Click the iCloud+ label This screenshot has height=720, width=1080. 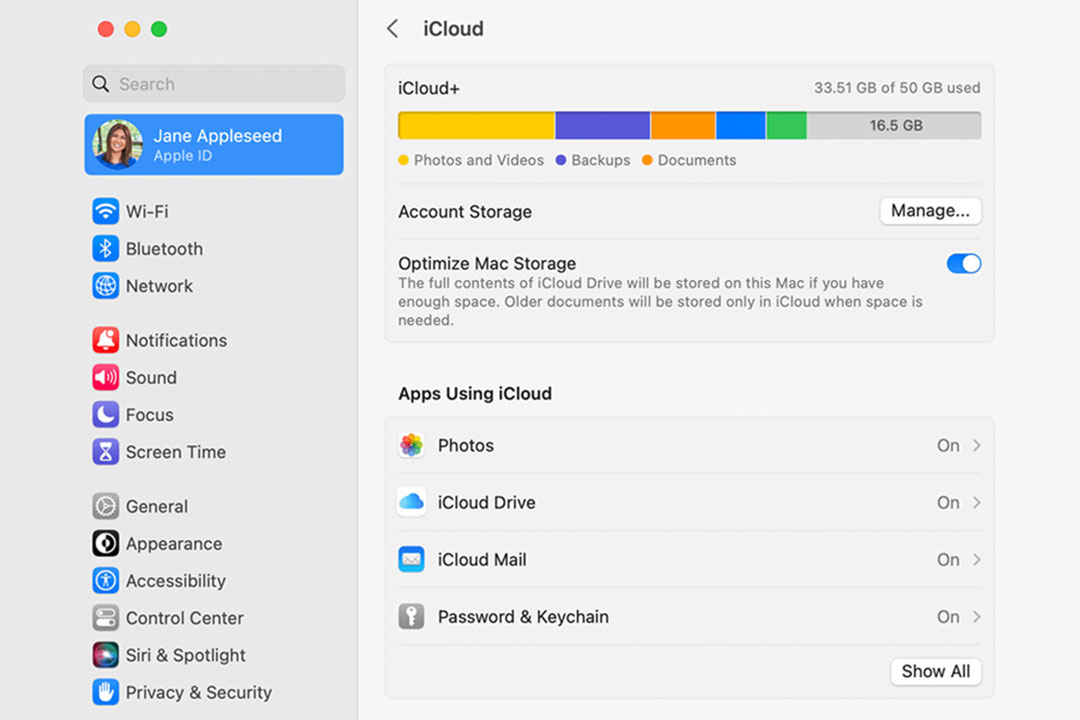click(429, 88)
